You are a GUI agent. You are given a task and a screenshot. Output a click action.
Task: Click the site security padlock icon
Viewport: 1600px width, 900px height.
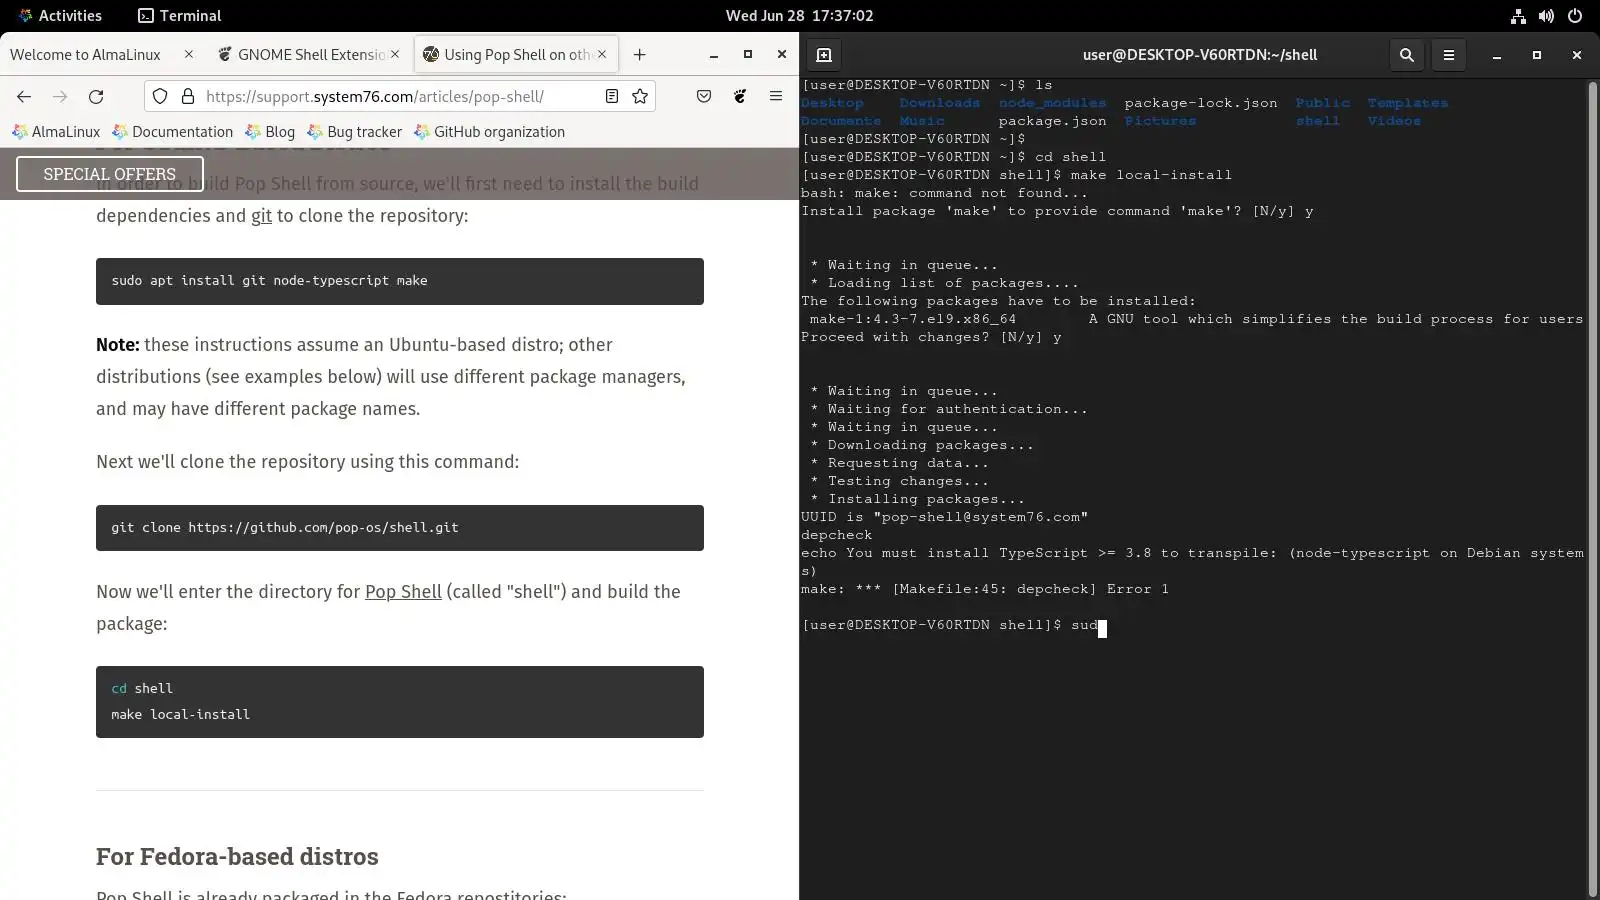(x=188, y=96)
